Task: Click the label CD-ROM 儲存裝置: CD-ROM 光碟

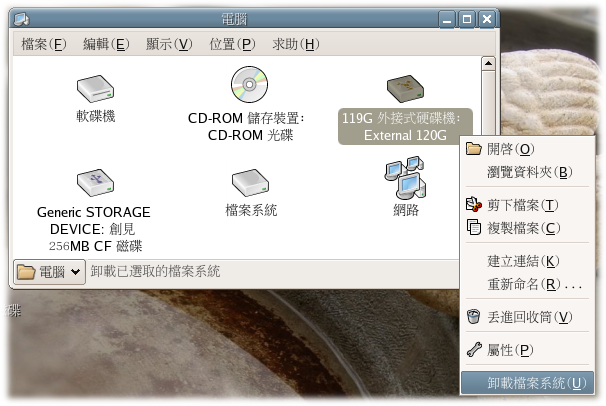Action: 246,126
